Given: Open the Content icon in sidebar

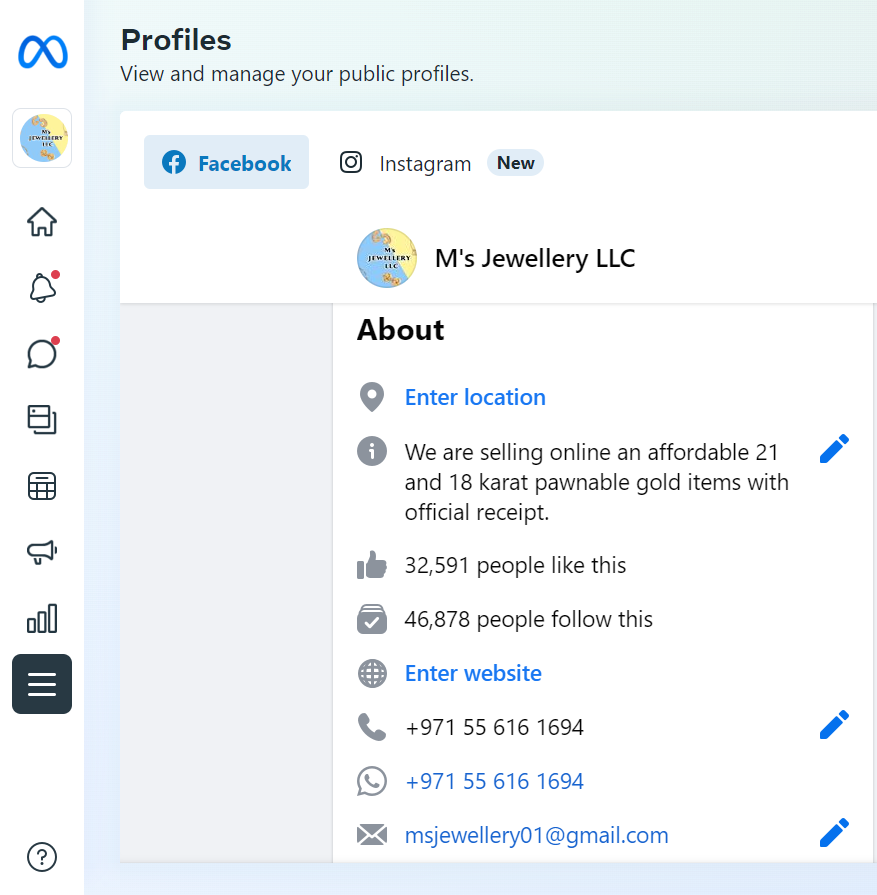Looking at the screenshot, I should tap(42, 420).
